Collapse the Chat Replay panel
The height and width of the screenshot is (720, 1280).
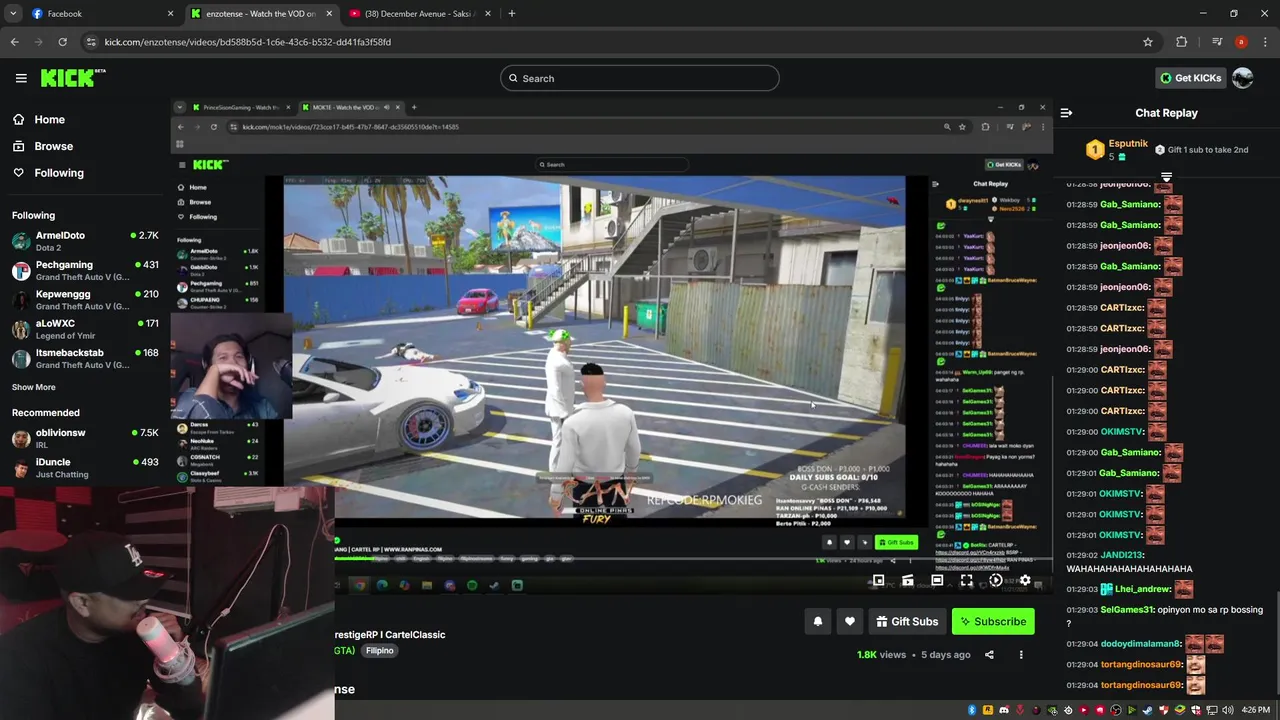coord(1066,113)
